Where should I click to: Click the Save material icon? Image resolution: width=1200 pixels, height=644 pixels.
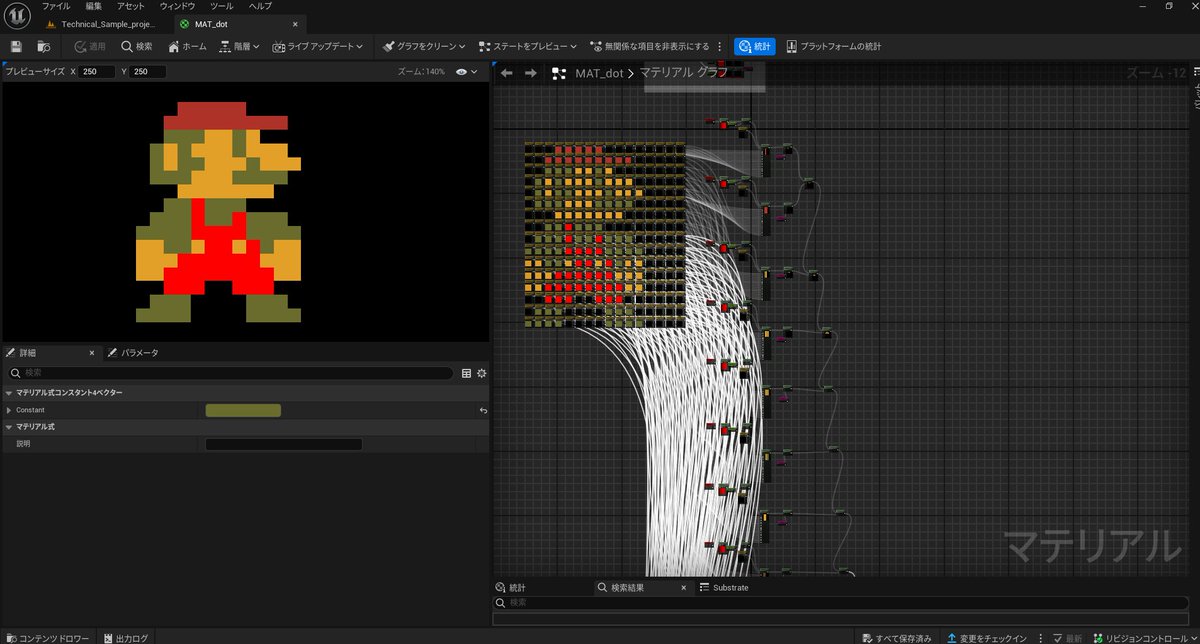pyautogui.click(x=16, y=46)
